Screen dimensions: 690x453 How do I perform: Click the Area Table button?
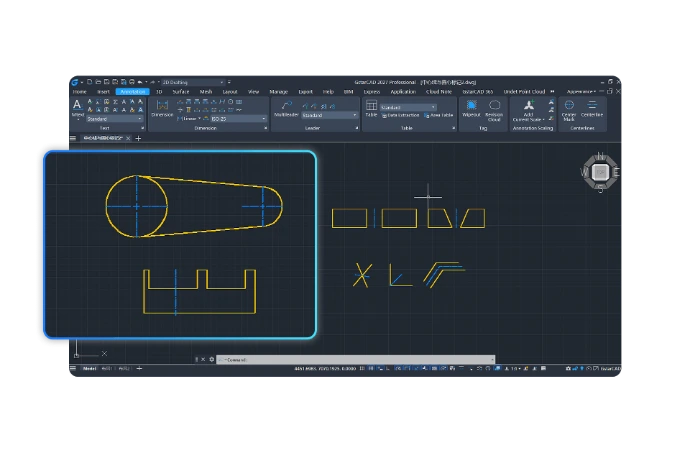438,115
